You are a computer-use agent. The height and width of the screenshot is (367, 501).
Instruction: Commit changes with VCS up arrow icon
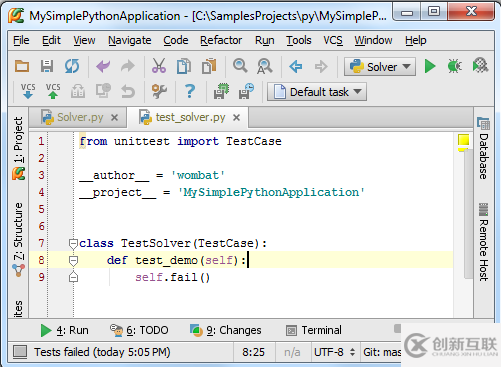53,91
